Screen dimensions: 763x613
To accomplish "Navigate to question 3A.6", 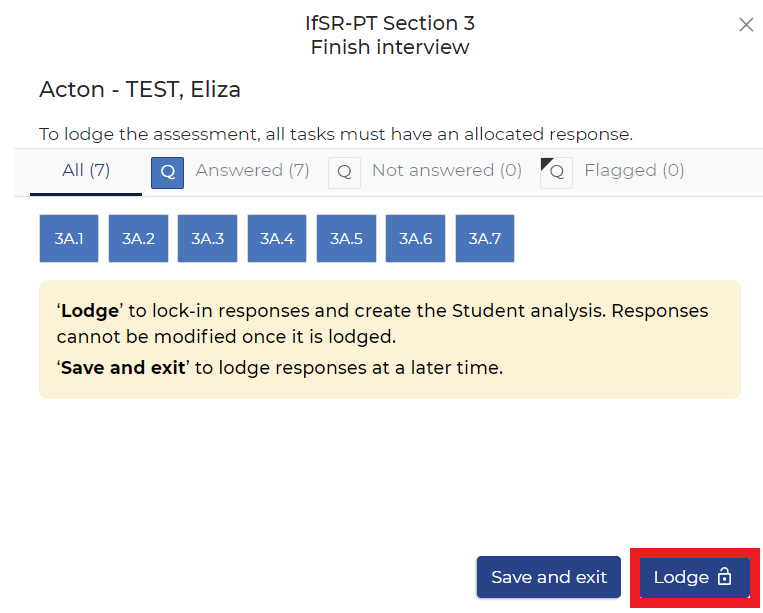I will coord(415,239).
